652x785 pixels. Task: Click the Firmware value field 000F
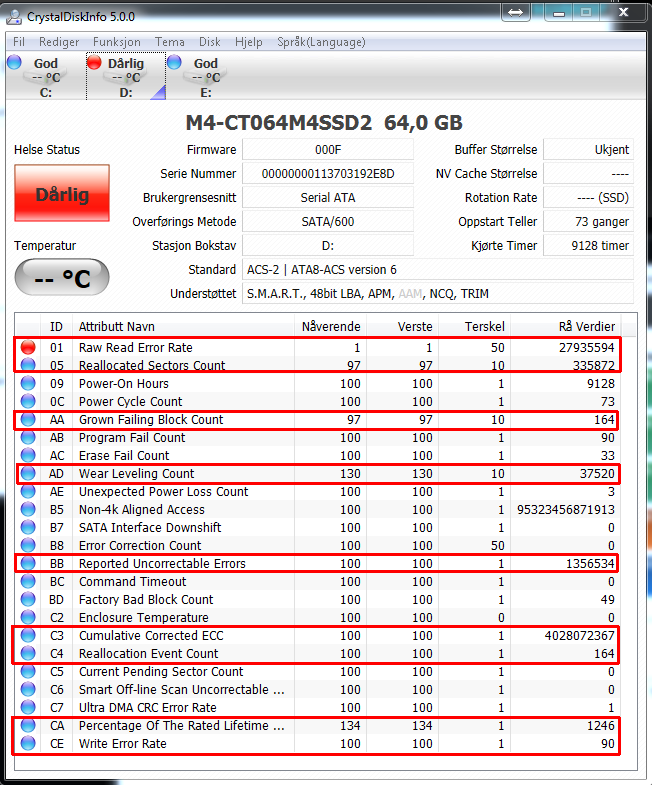(x=328, y=150)
